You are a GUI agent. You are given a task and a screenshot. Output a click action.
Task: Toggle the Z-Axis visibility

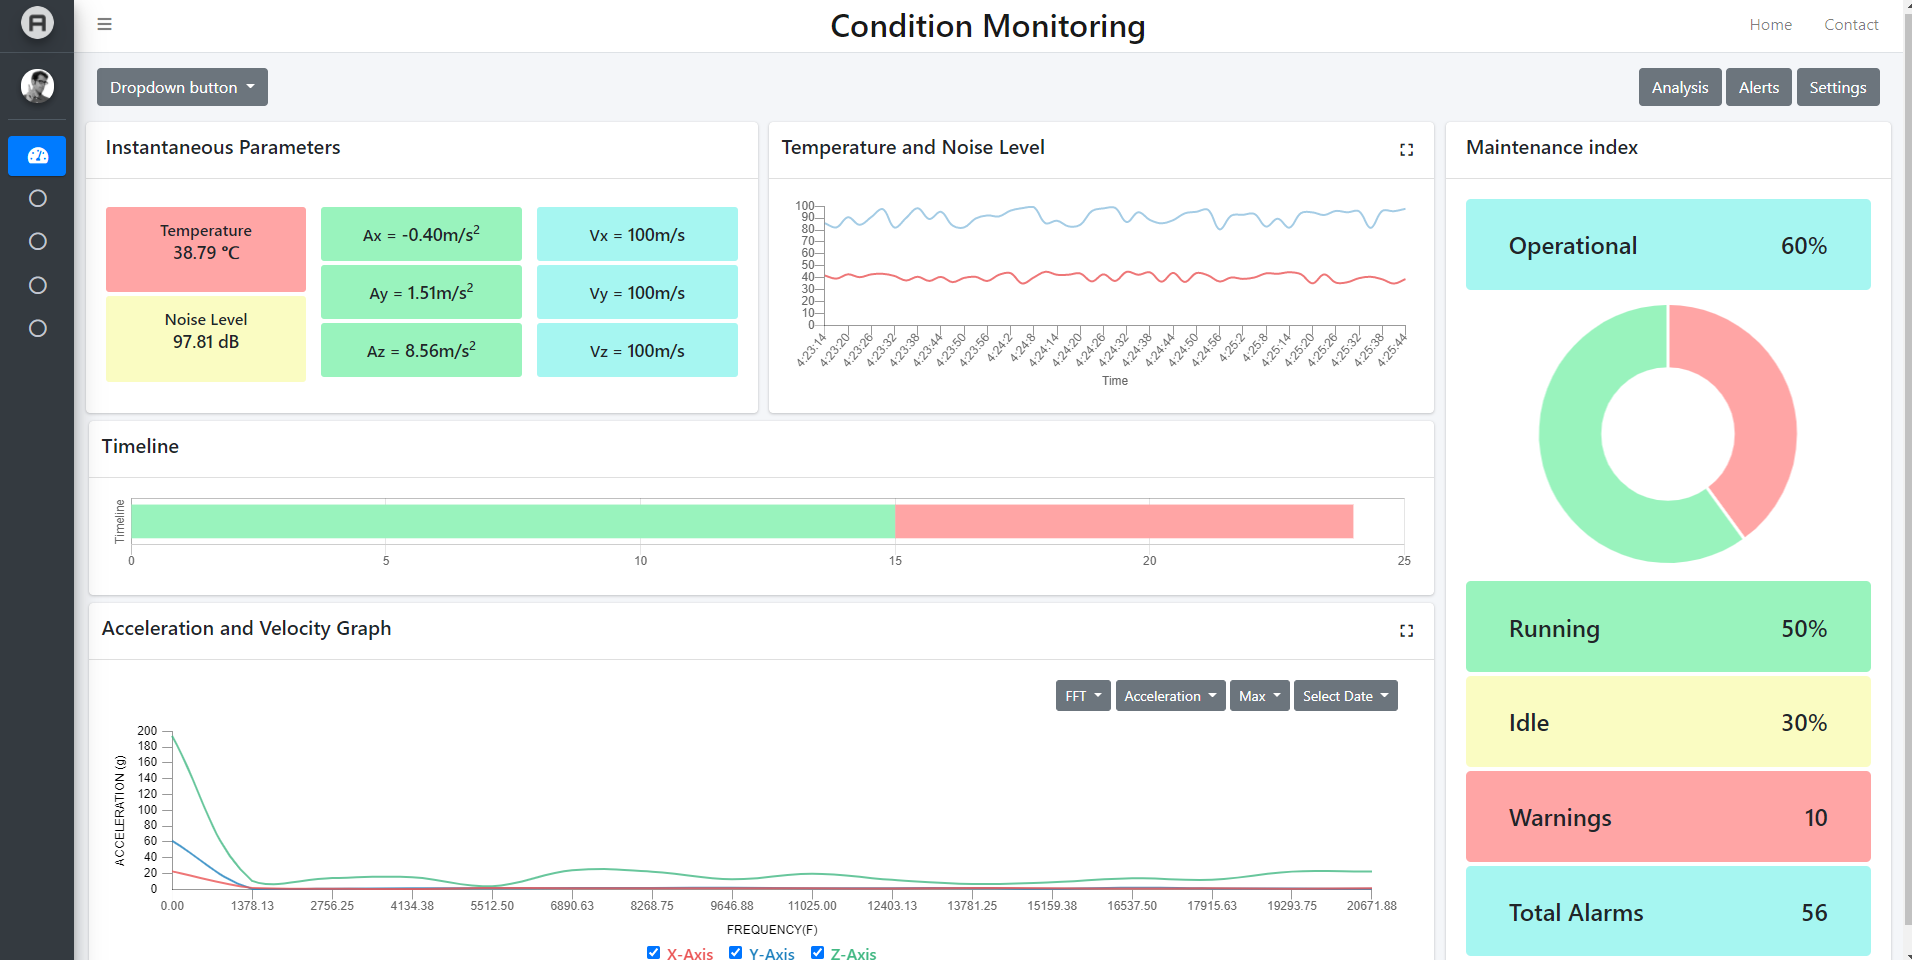click(818, 952)
